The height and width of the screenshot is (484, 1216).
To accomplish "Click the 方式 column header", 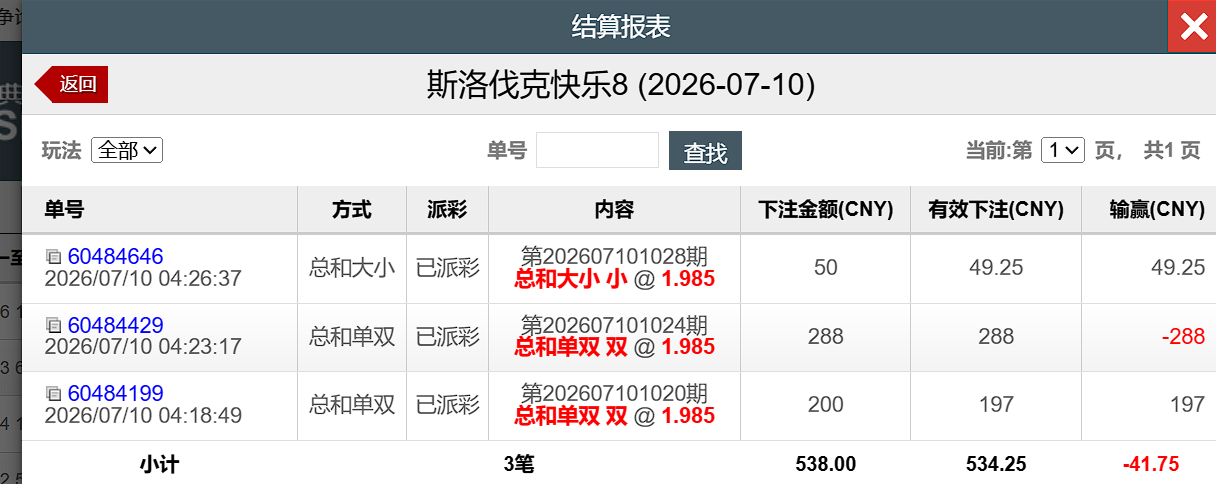I will (x=352, y=210).
